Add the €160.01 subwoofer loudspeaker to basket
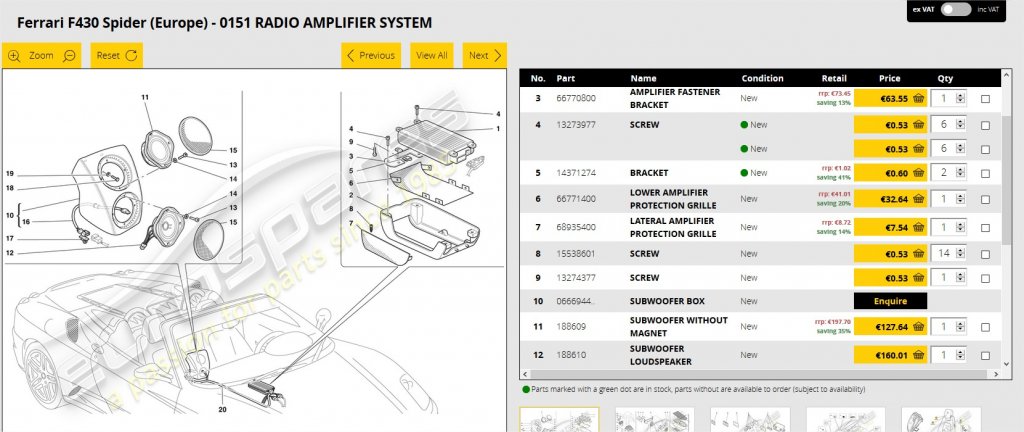 (891, 356)
